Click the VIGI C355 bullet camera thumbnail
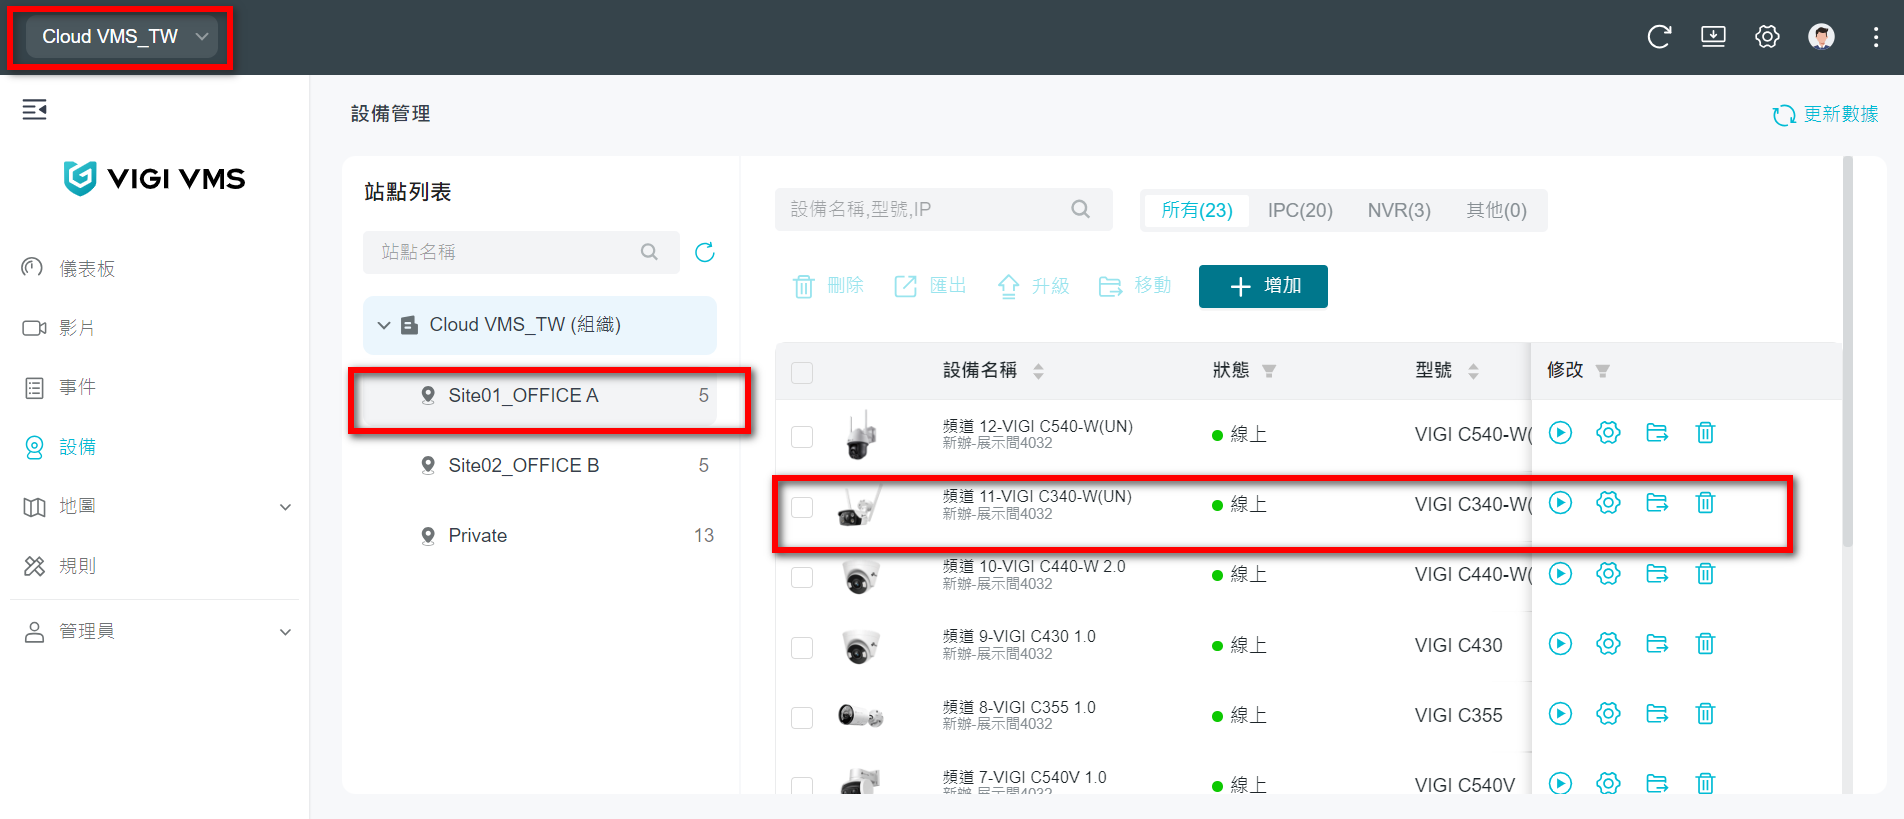The height and width of the screenshot is (819, 1904). 860,715
